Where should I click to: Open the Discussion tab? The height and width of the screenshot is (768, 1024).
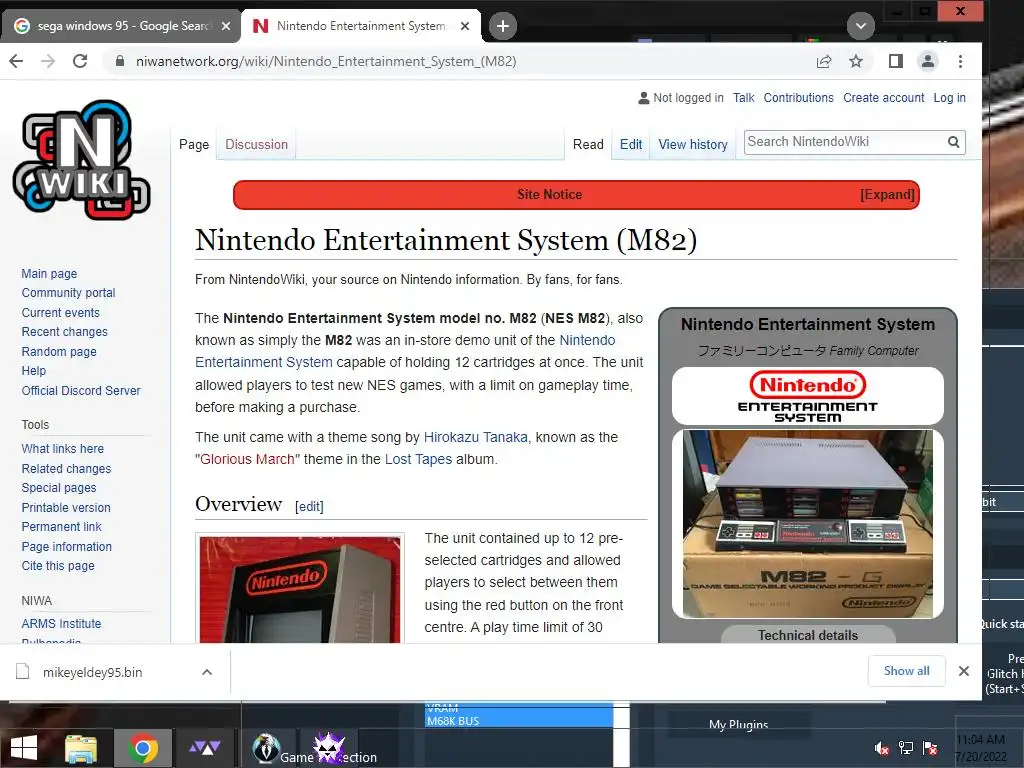(x=257, y=144)
